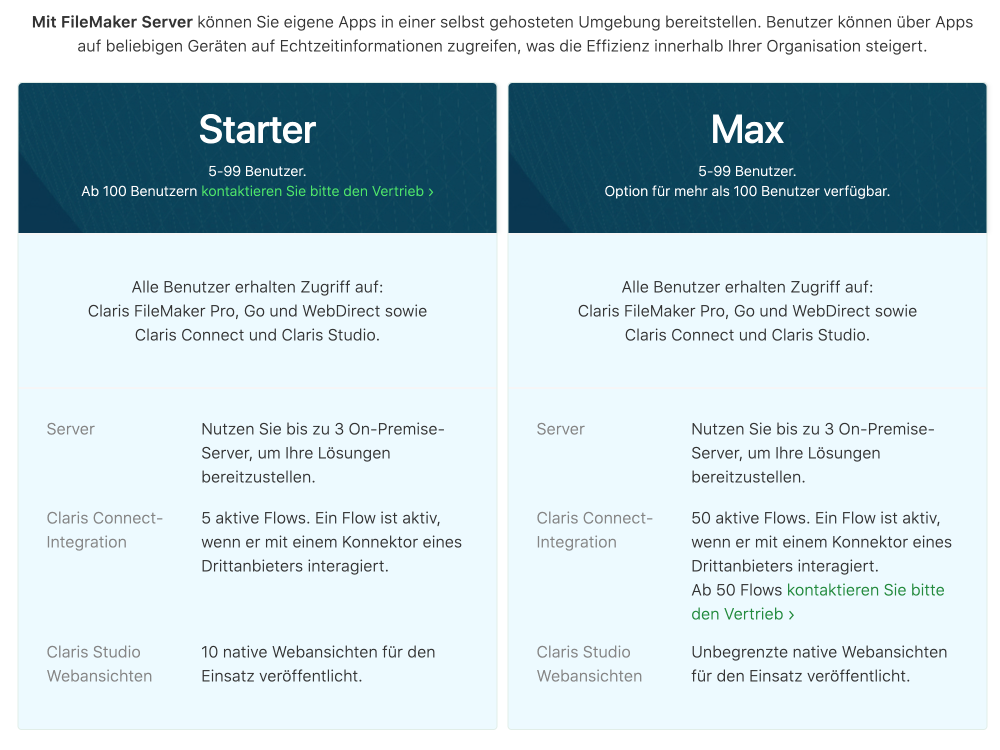The width and height of the screenshot is (1000, 750).
Task: Open the Starter plan's sales contact link
Action: [x=317, y=191]
